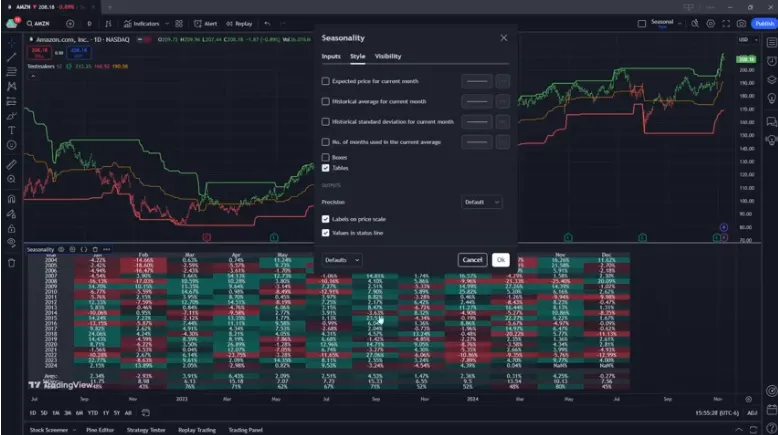Screen dimensions: 778x435
Task: Open indicator templates grid icon
Action: click(179, 23)
